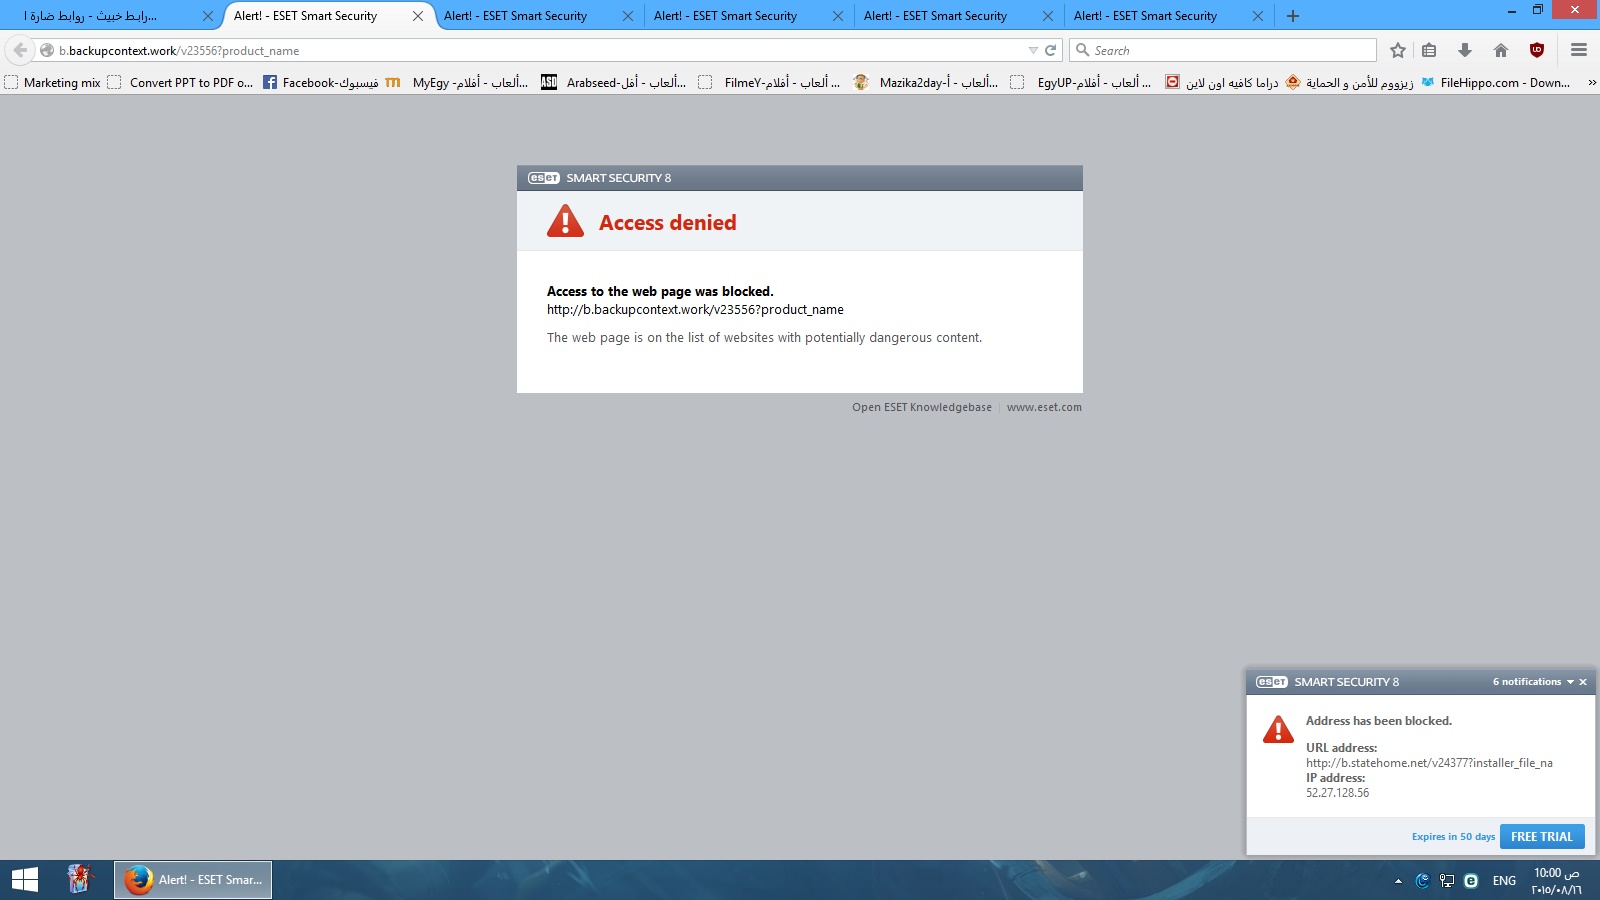
Task: Click the magnifier in the search box
Action: 1082,50
